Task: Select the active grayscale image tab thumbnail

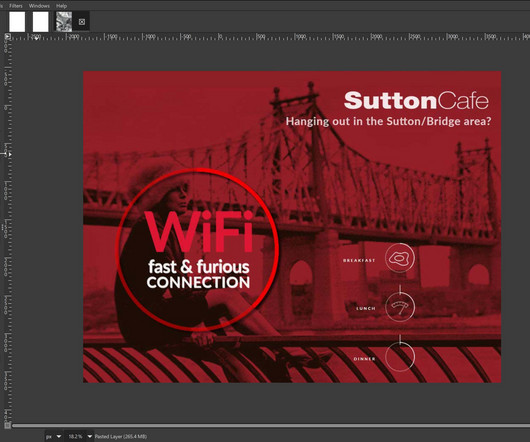Action: 64,22
